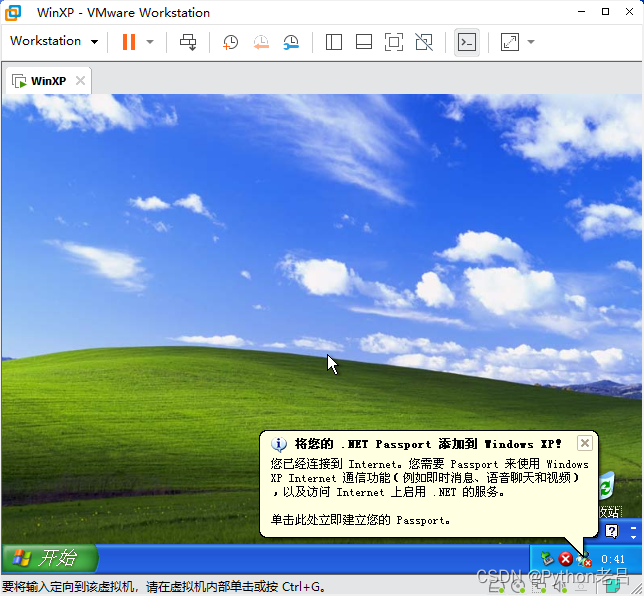Click the sound card status icon
Viewport: 644px width, 596px height.
560,588
